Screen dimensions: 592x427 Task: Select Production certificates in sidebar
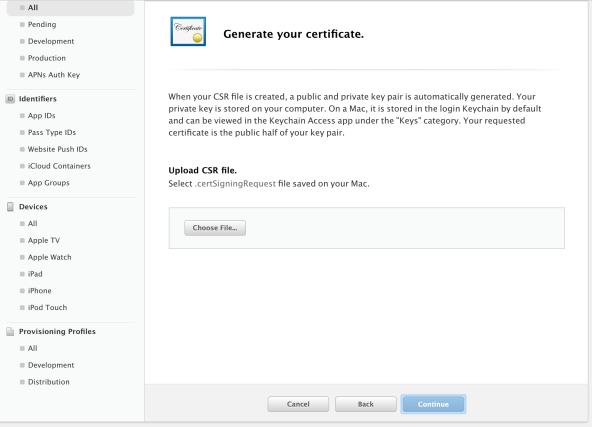pyautogui.click(x=47, y=58)
